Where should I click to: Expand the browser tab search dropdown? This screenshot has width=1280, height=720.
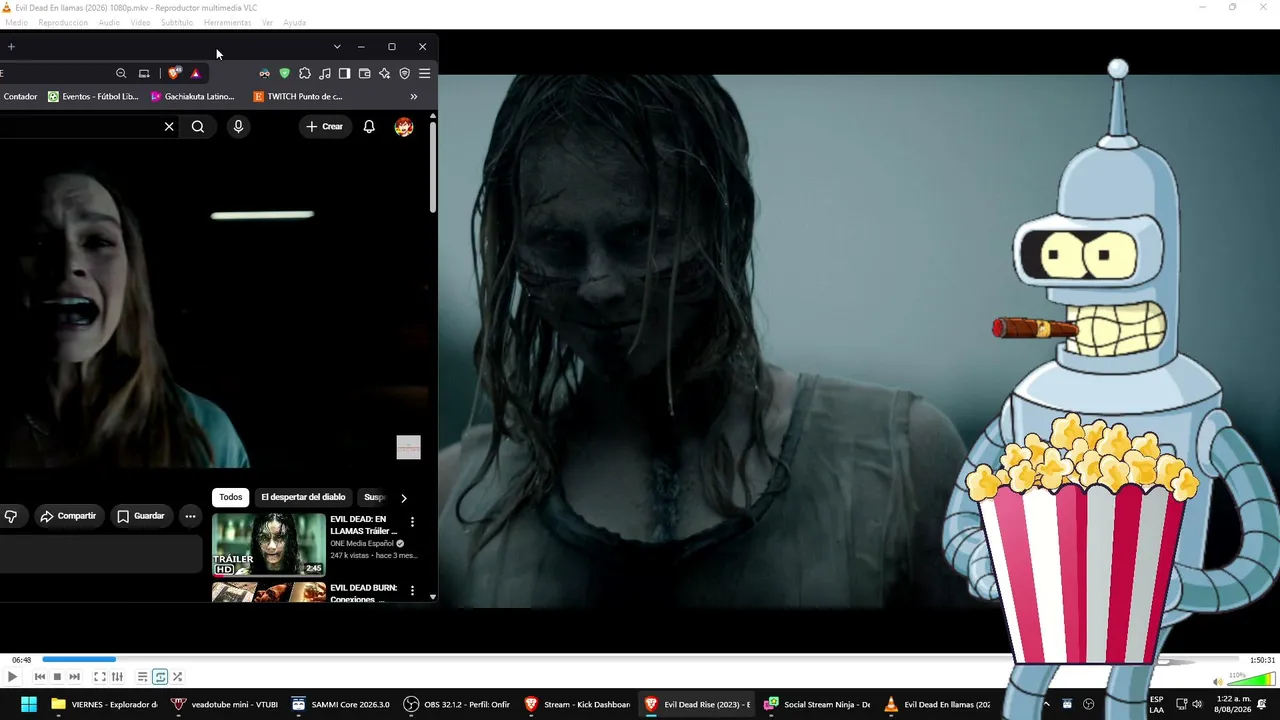click(x=337, y=46)
